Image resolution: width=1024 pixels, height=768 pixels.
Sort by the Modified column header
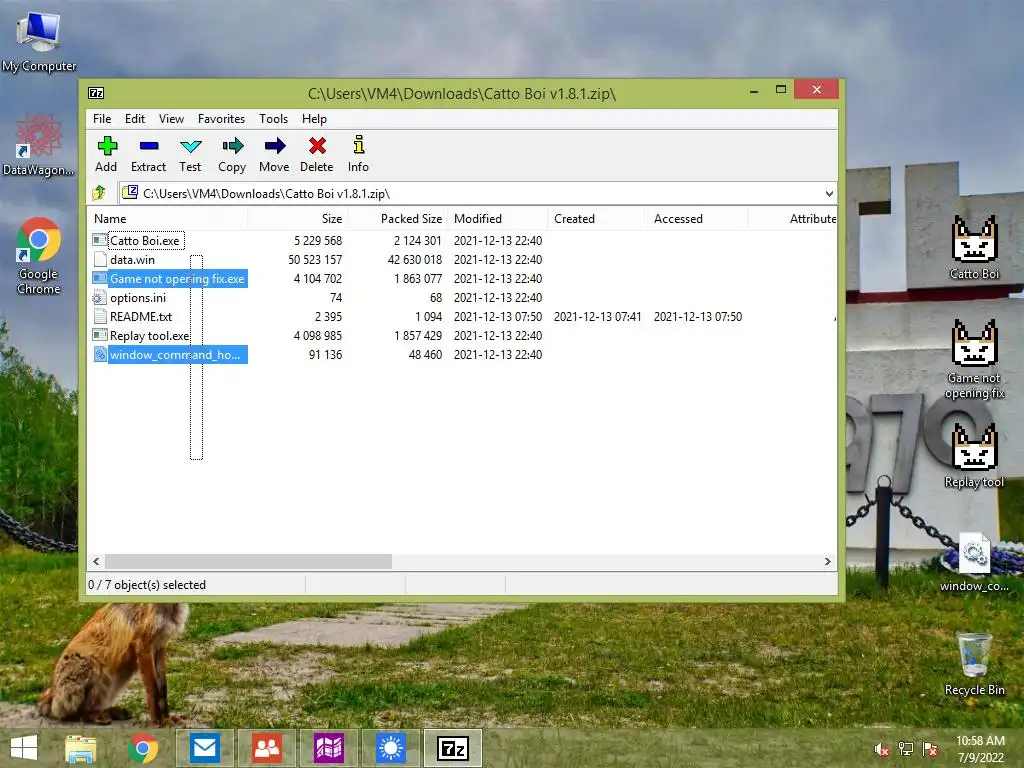[x=498, y=219]
